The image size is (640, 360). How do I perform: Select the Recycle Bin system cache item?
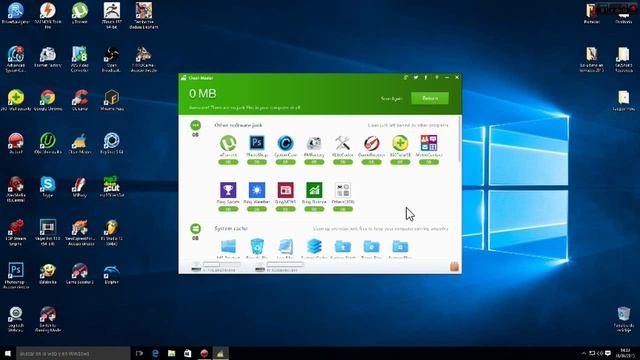click(257, 247)
